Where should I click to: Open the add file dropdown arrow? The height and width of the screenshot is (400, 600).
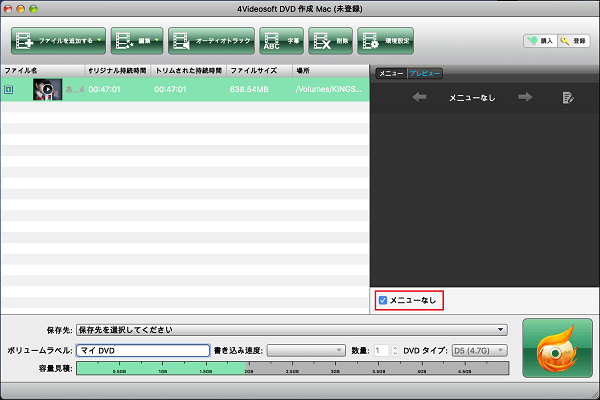coord(99,40)
